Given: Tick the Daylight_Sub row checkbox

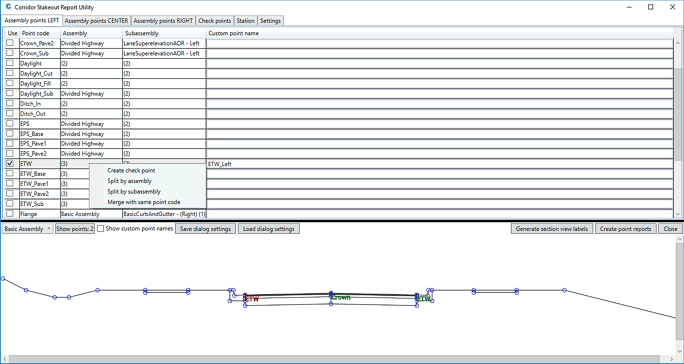Looking at the screenshot, I should pos(10,93).
